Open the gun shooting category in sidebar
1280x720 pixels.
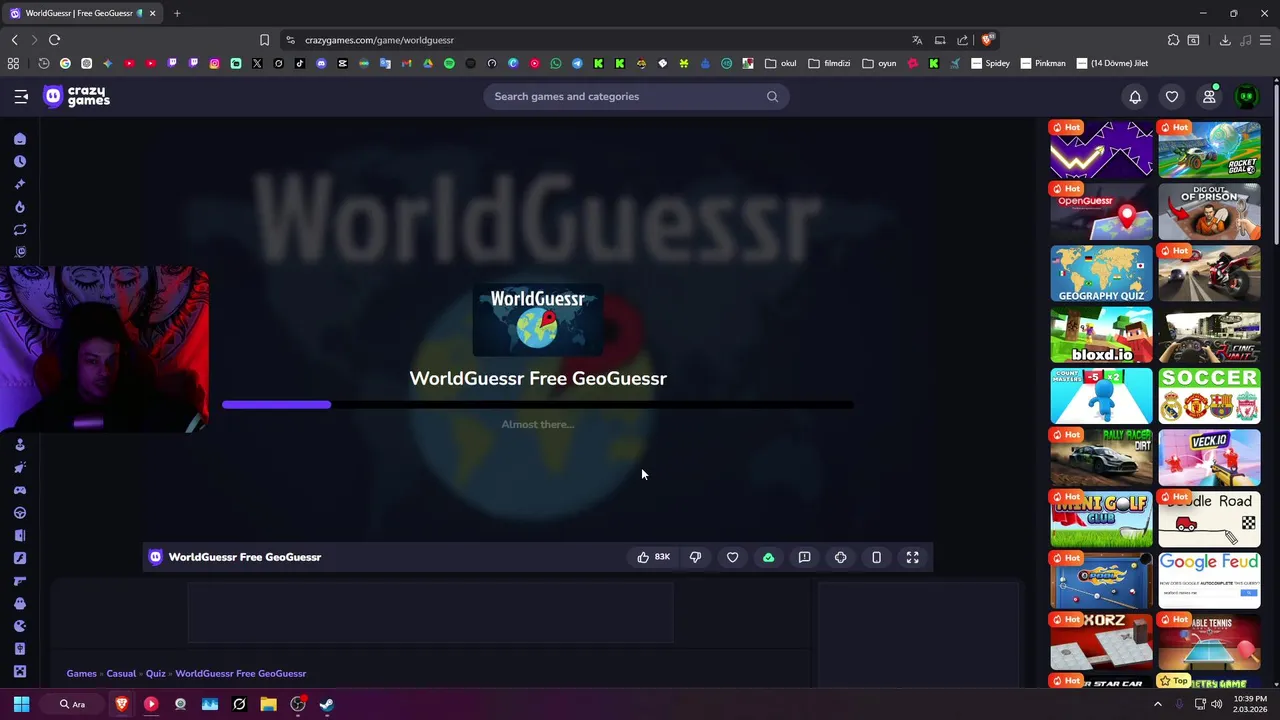(x=20, y=581)
